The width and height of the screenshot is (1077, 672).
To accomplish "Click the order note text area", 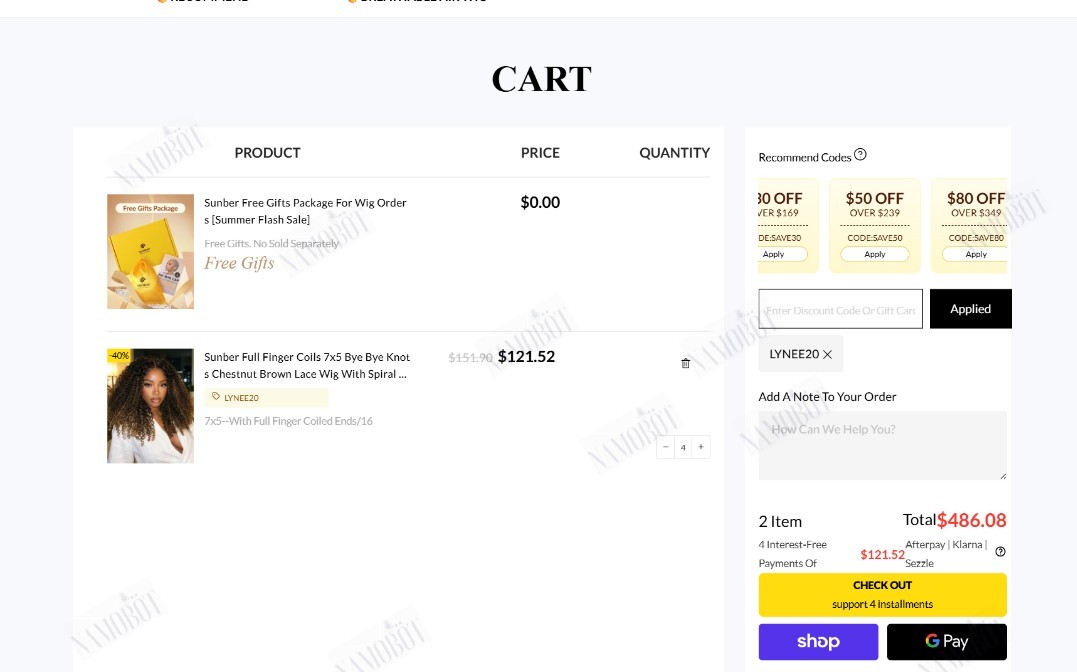I will (883, 445).
